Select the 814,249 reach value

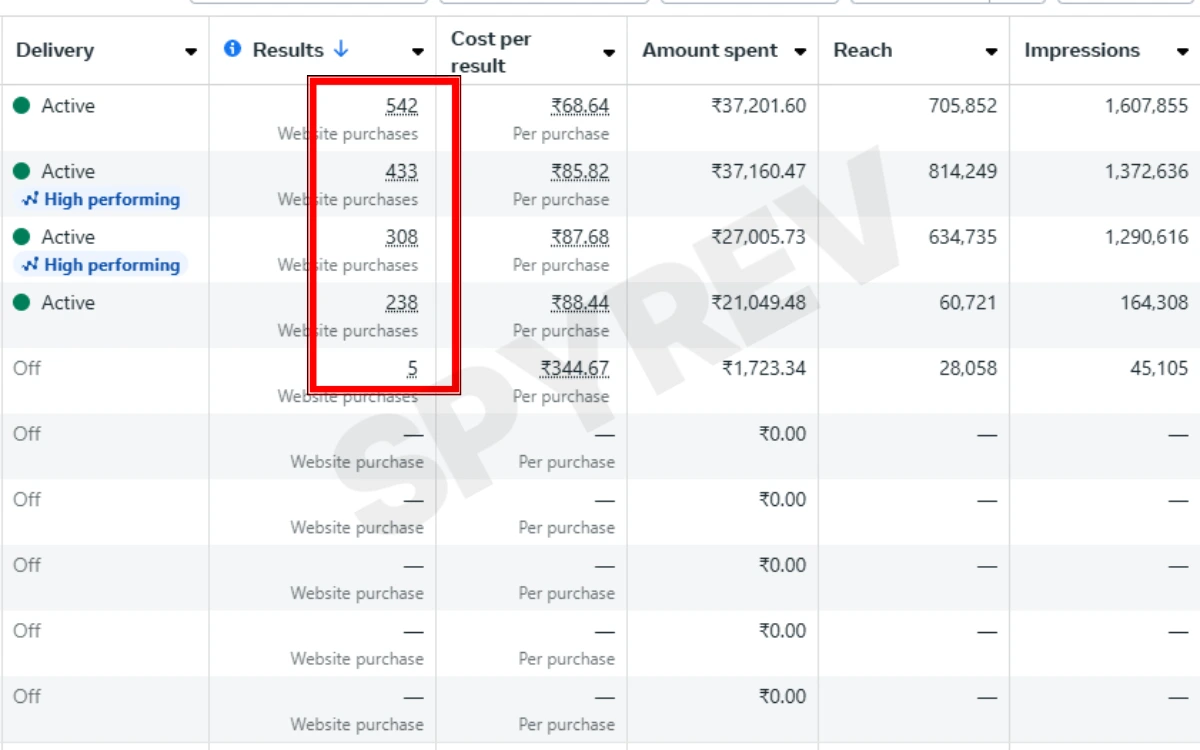[962, 172]
